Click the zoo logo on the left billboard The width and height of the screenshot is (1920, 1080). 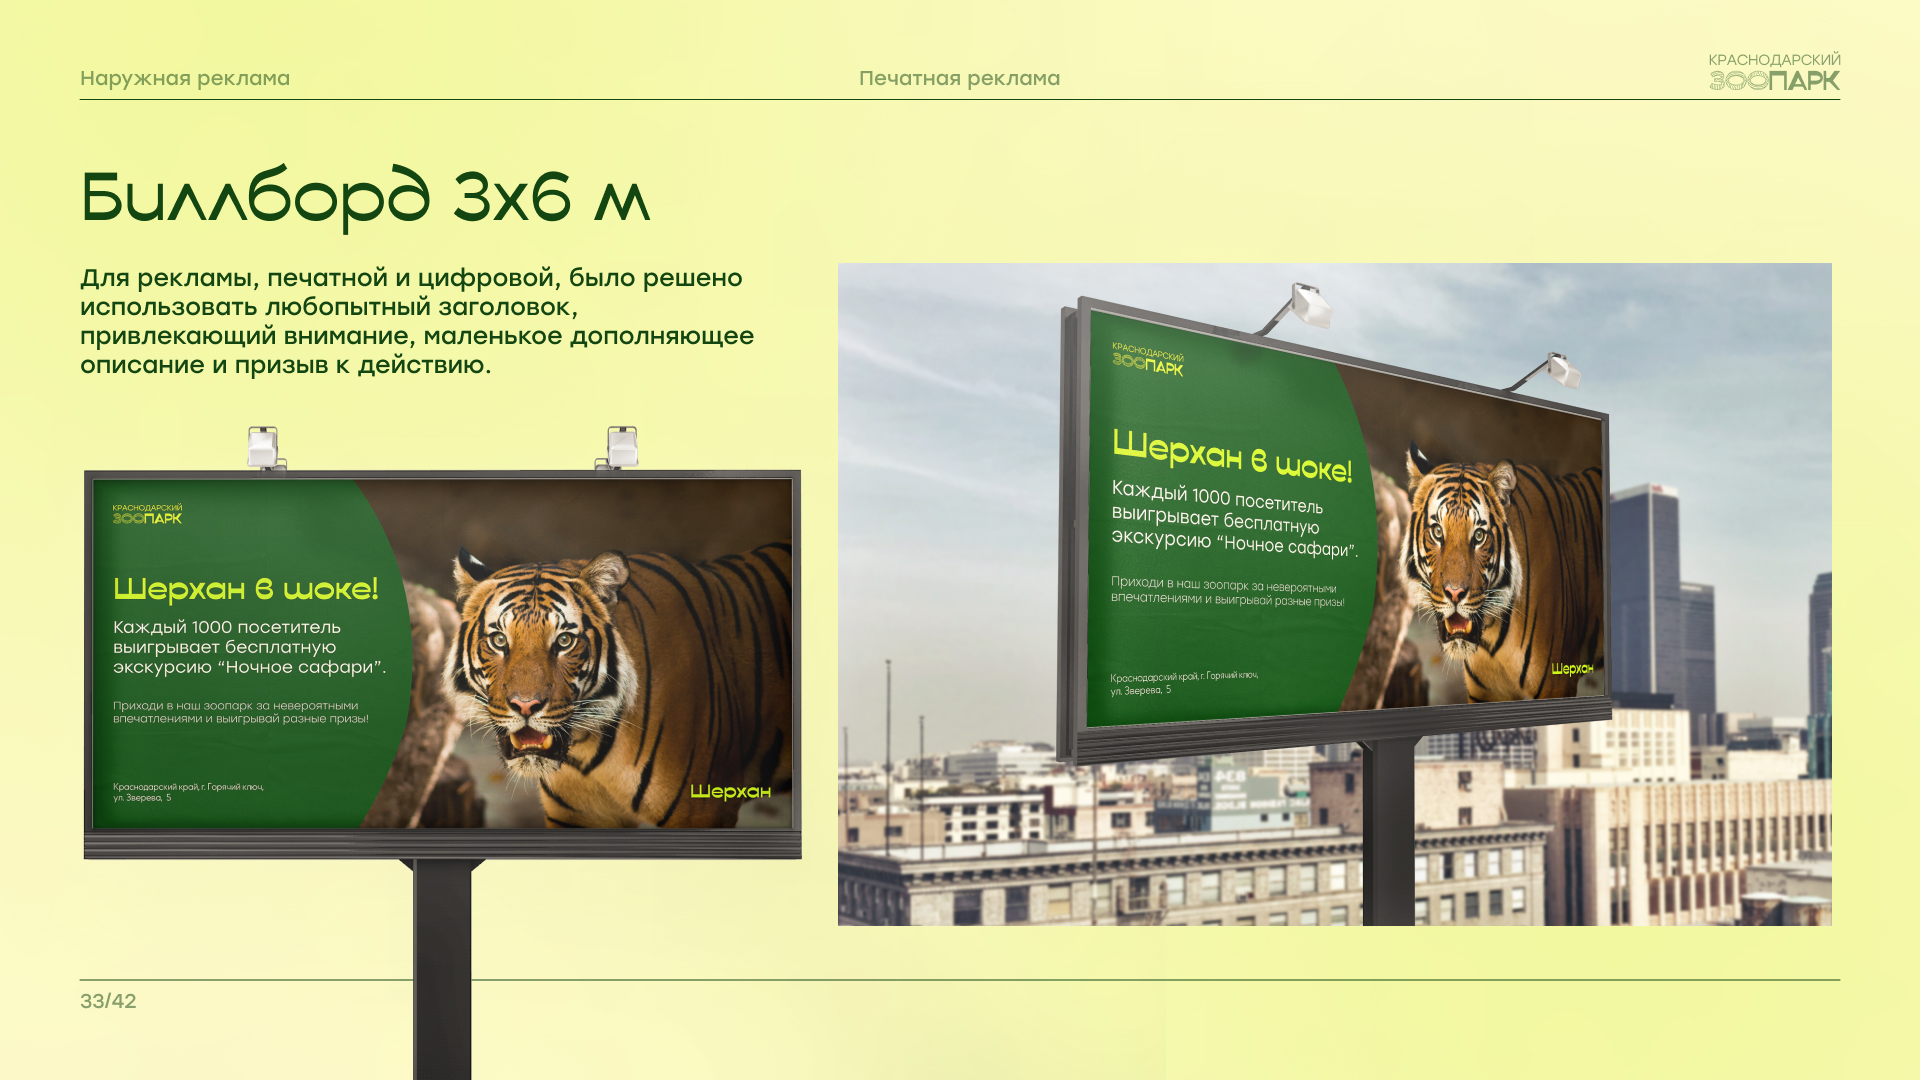[147, 515]
